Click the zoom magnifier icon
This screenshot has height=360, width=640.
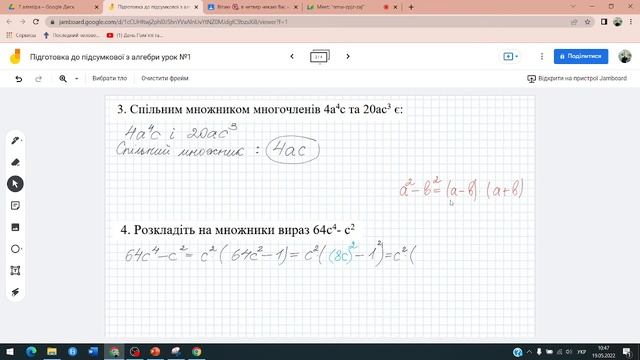tap(63, 78)
